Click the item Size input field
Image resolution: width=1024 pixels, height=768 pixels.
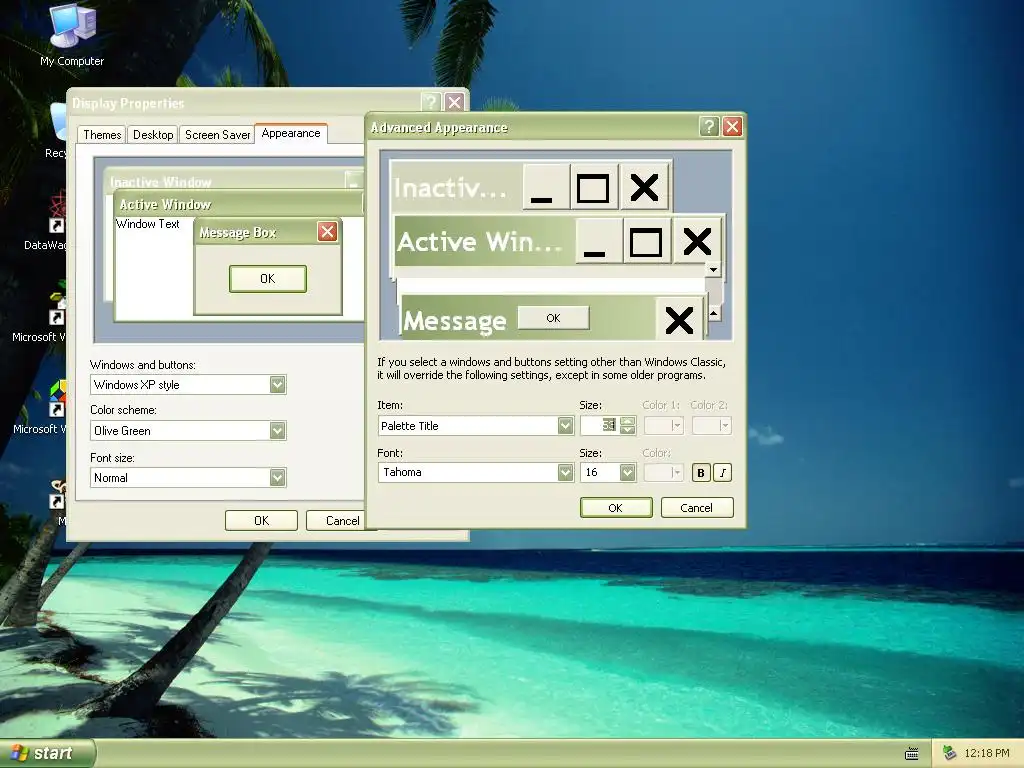[600, 426]
